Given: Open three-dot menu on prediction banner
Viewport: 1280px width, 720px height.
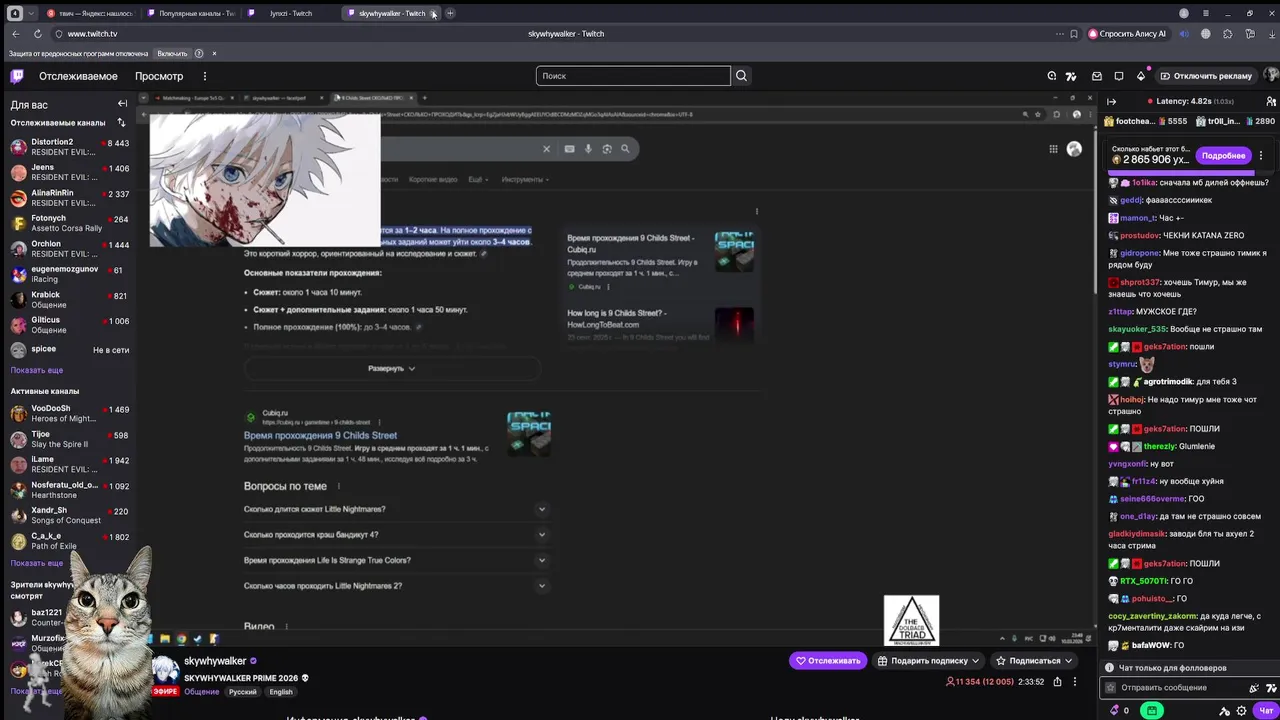Looking at the screenshot, I should (x=1261, y=156).
